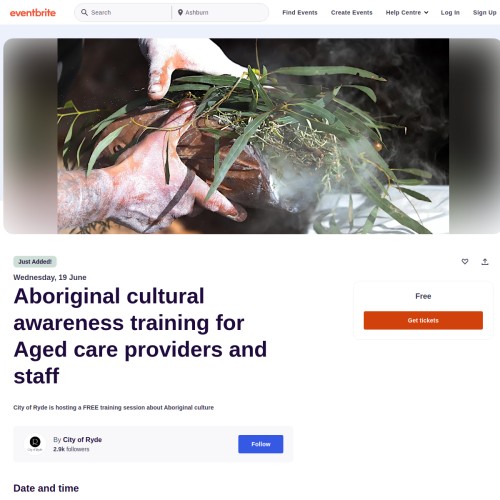Click the smoking ceremony hero image

pos(253,136)
